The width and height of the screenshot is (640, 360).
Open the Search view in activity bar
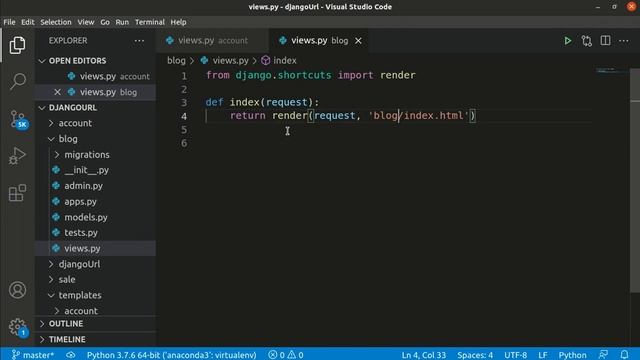(x=18, y=81)
